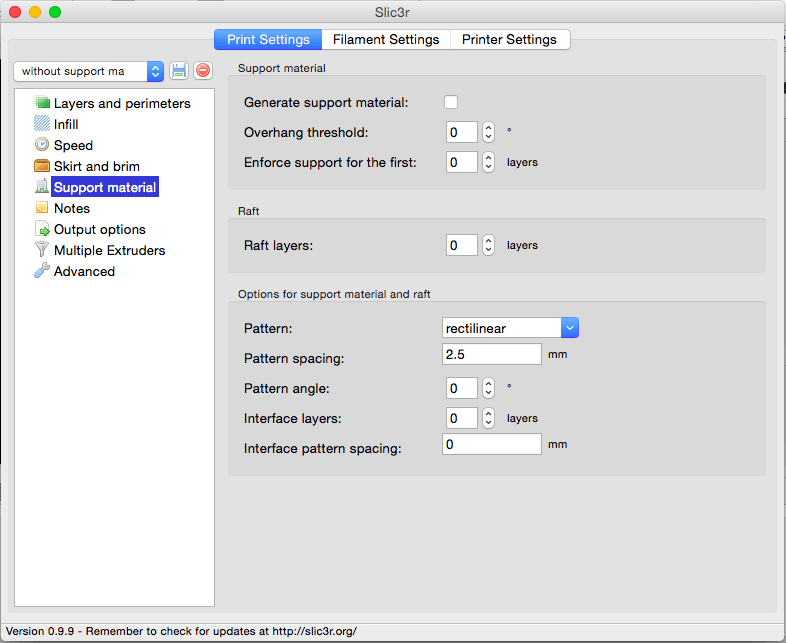Click the Output options page icon

42,229
